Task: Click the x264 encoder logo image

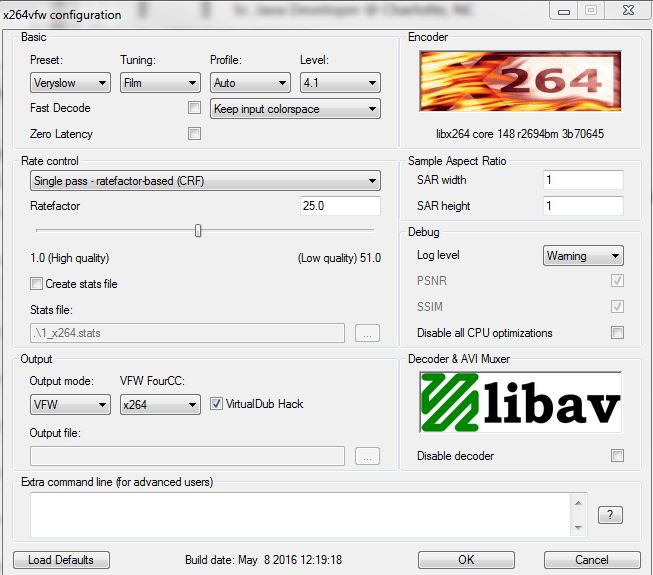Action: [520, 81]
